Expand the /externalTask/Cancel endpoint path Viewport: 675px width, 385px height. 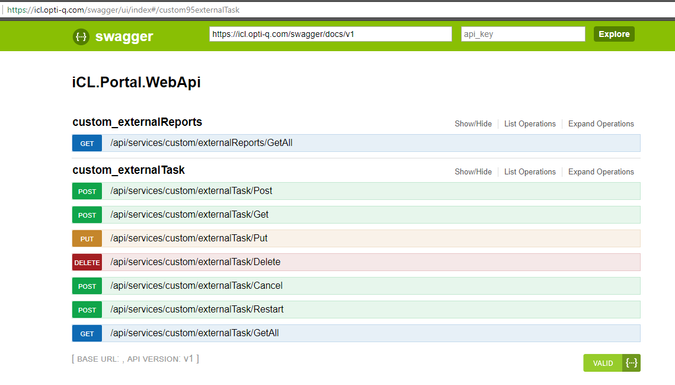tap(196, 286)
